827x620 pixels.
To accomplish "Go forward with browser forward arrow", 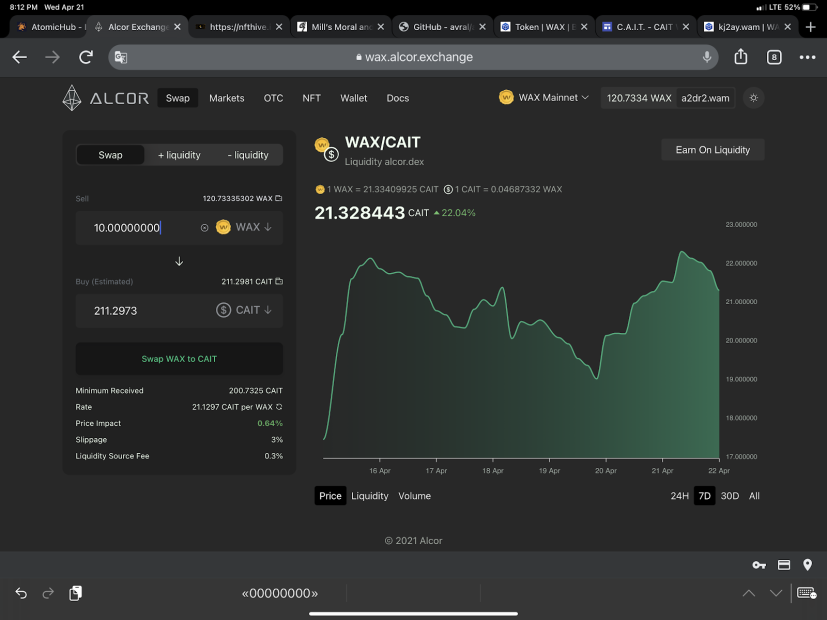I will pyautogui.click(x=52, y=57).
